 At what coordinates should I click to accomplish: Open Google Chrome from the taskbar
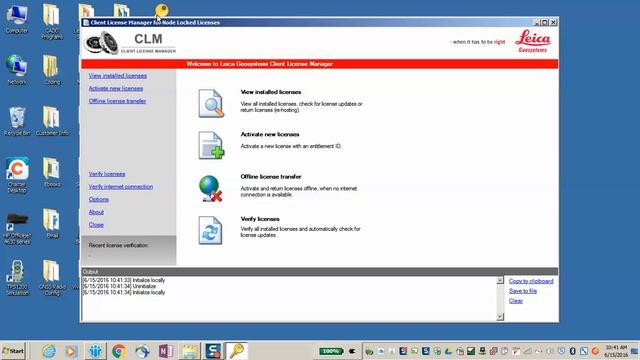point(119,351)
